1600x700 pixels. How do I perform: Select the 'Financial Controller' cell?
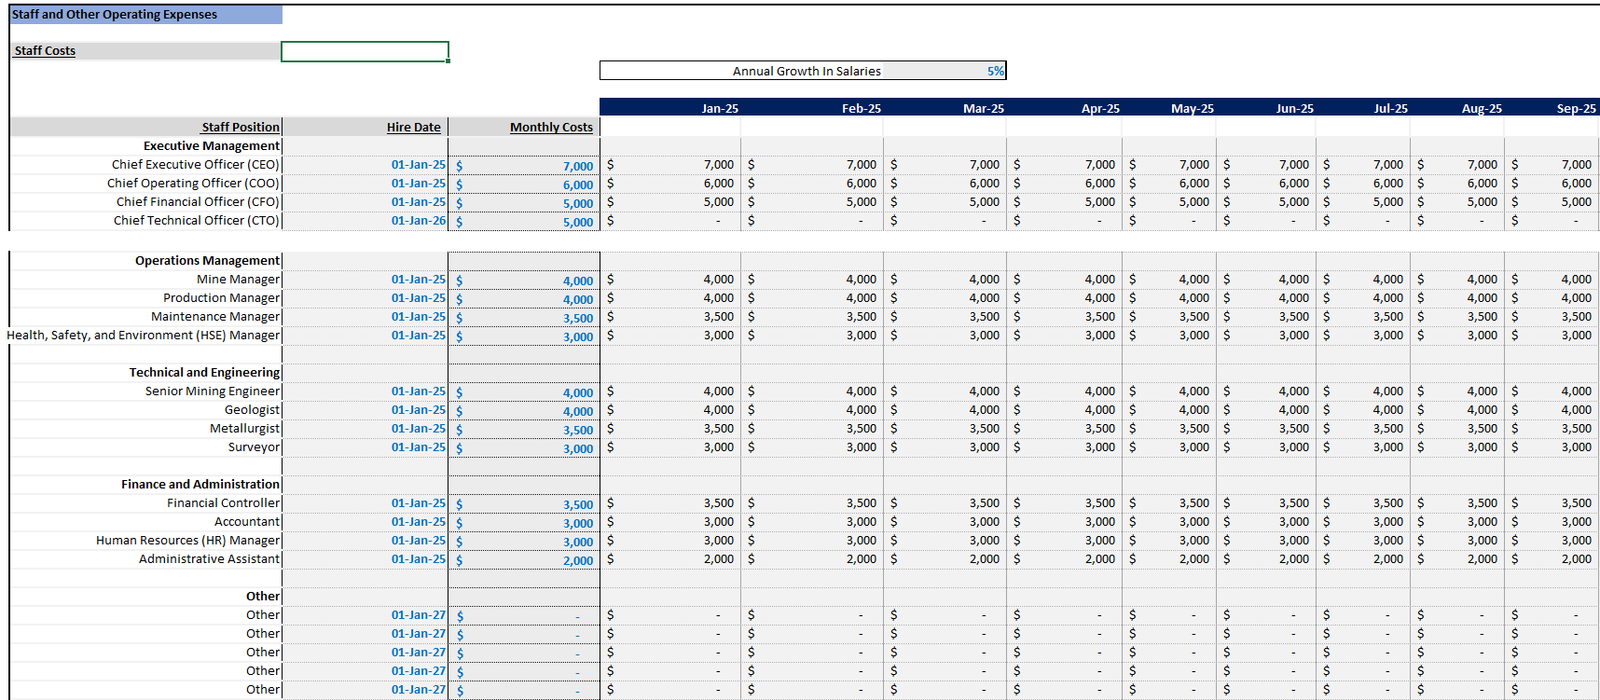[x=146, y=504]
